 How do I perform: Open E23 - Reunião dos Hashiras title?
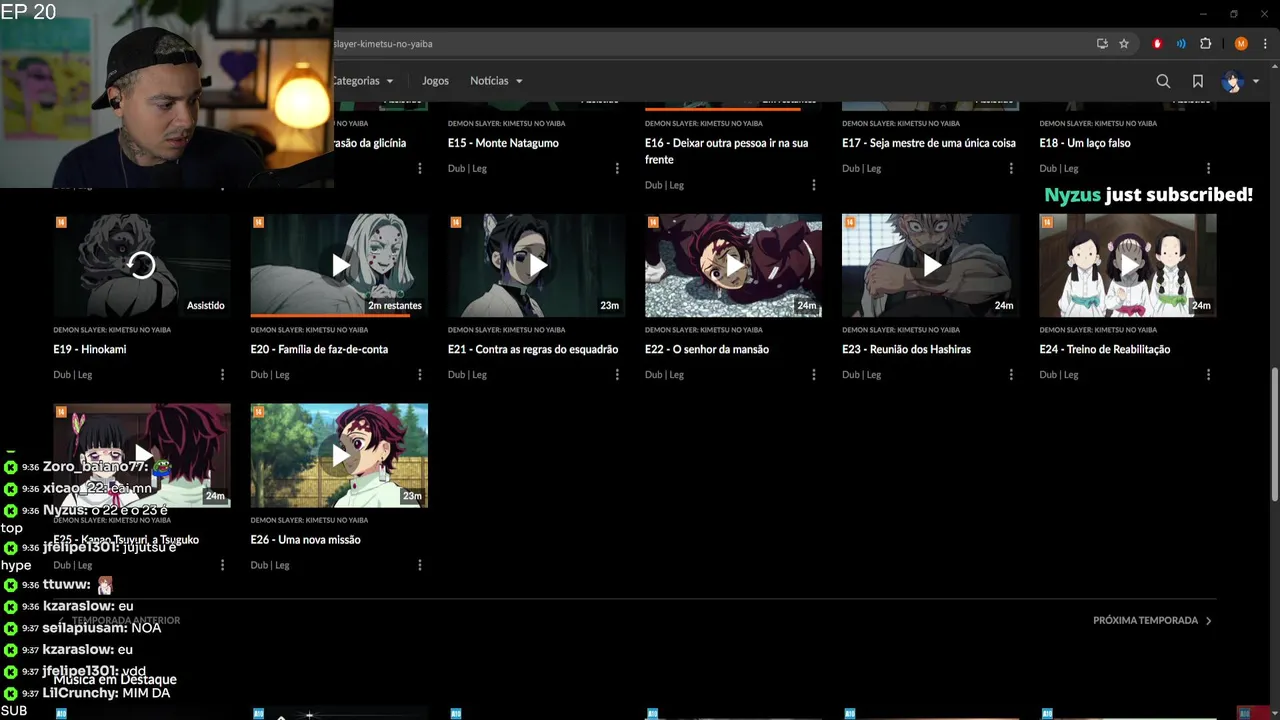pos(906,349)
